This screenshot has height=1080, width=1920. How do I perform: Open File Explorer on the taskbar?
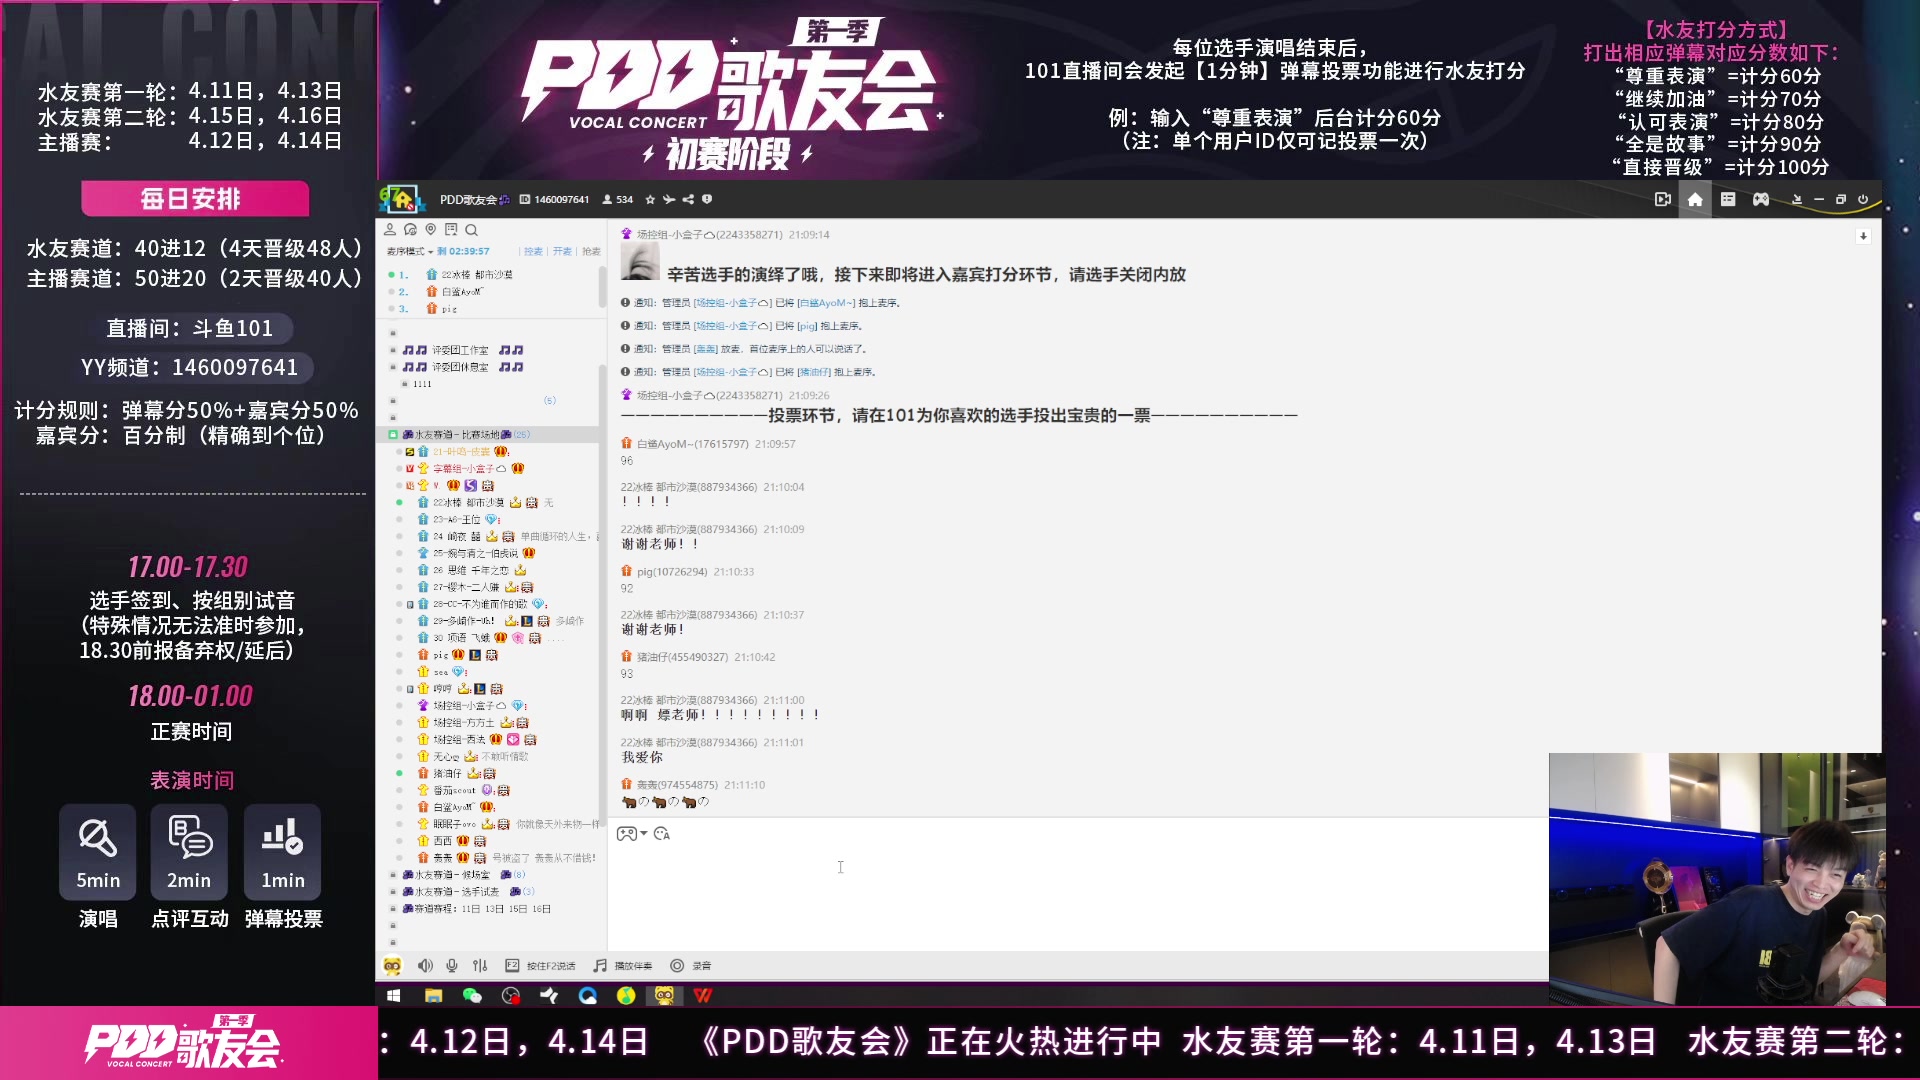(433, 996)
